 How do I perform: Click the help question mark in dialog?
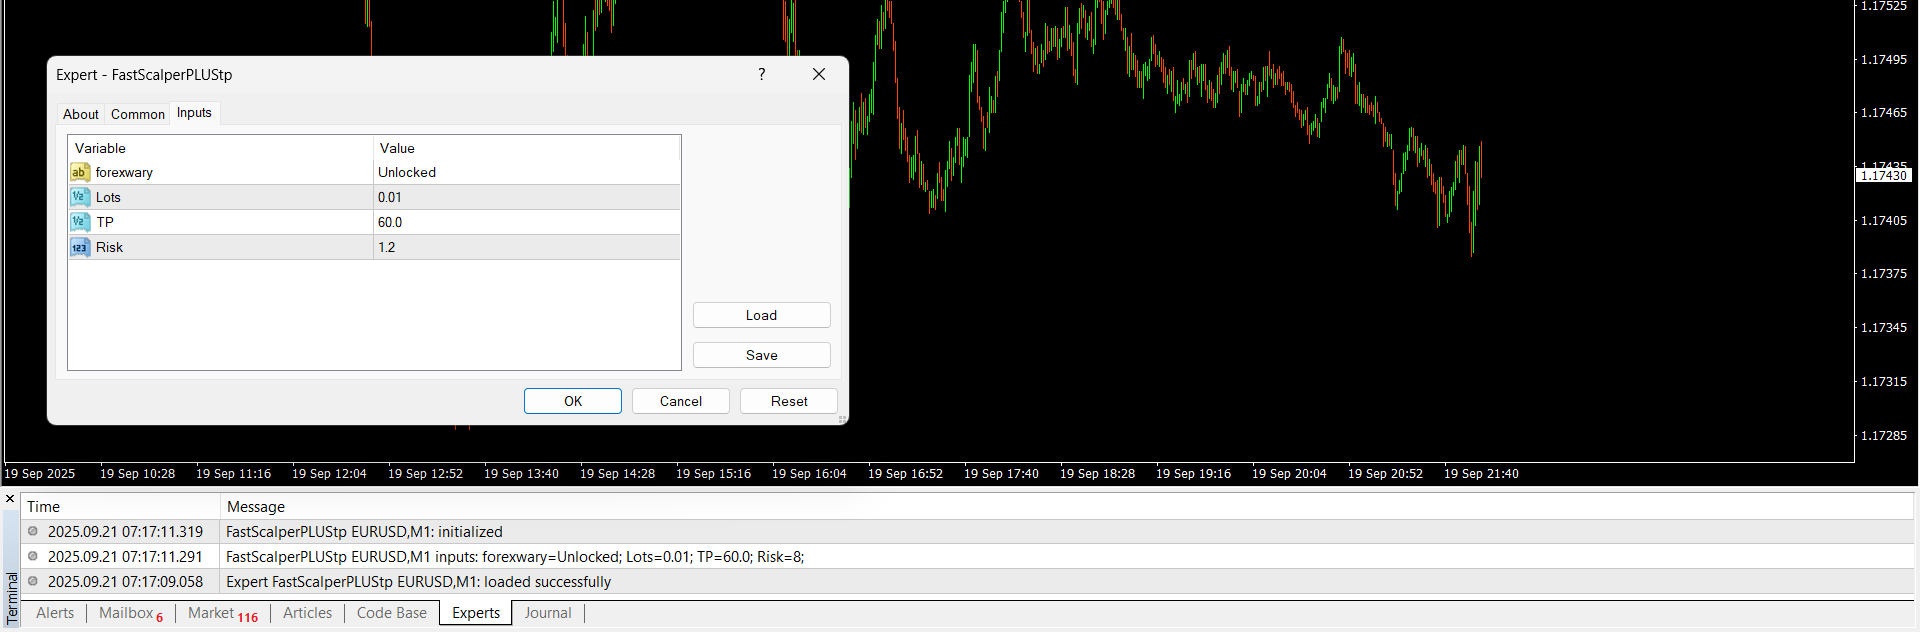coord(762,74)
